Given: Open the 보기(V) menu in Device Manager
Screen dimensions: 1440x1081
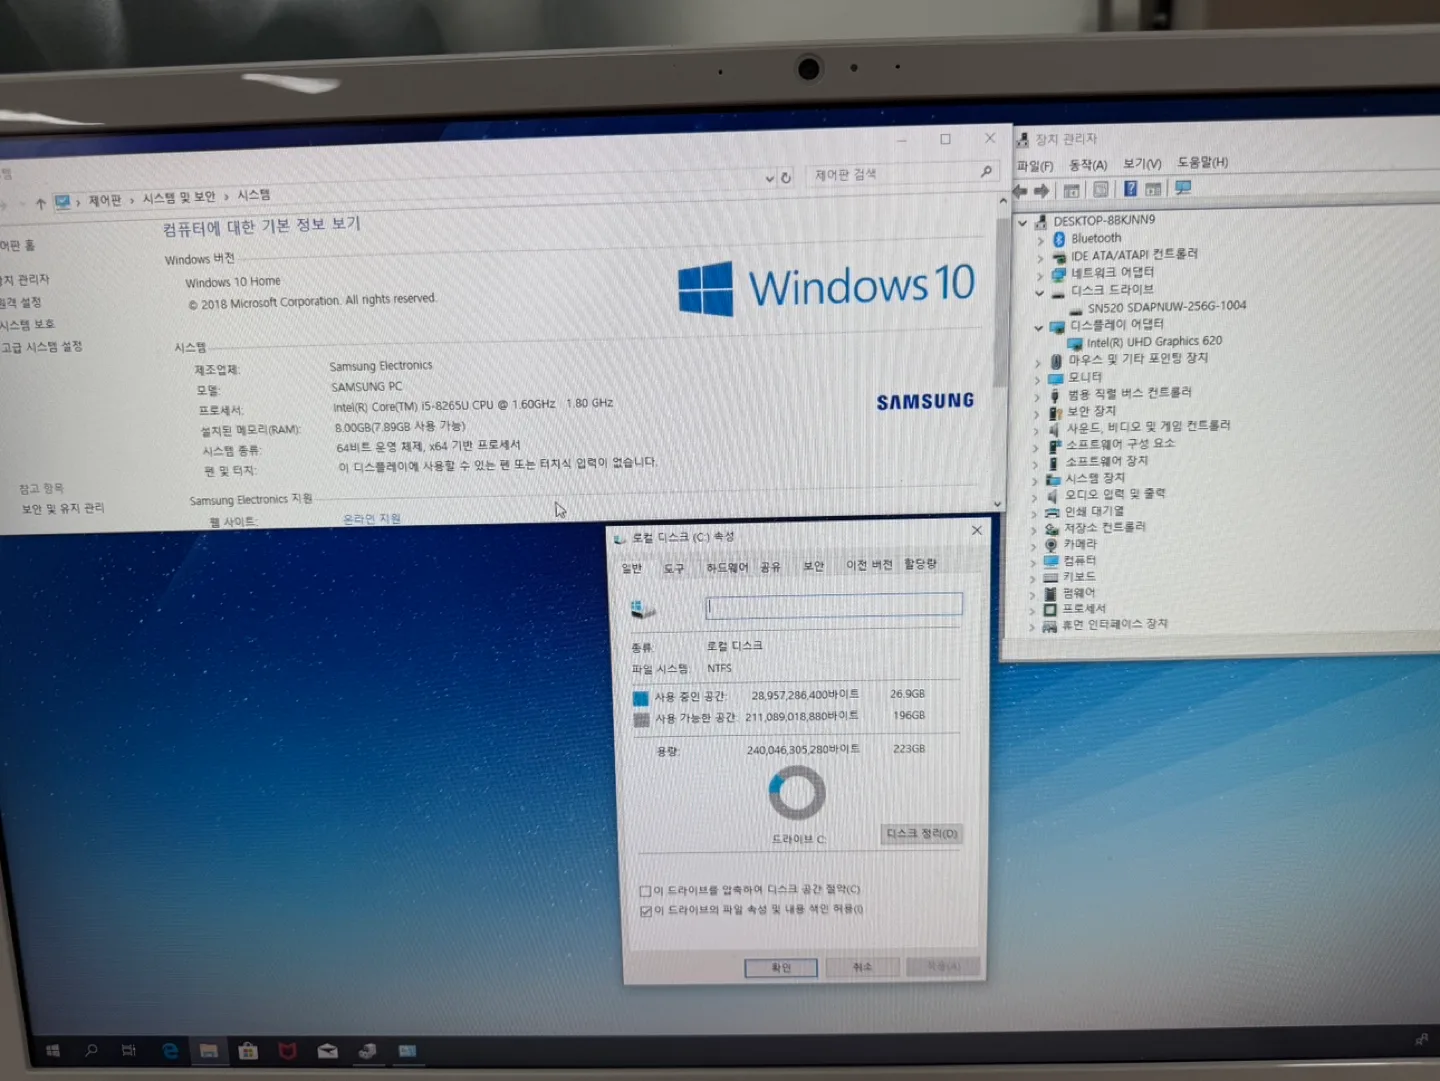Looking at the screenshot, I should pyautogui.click(x=1142, y=163).
